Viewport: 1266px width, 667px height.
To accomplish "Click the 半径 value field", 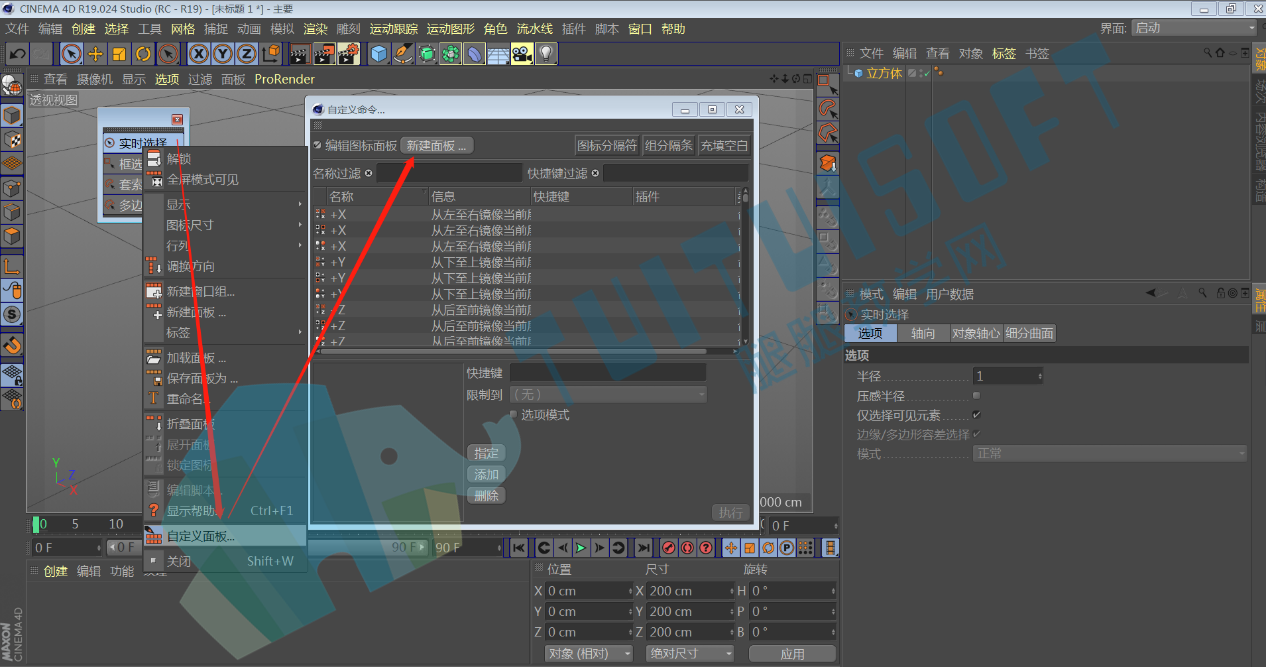I will point(1008,376).
